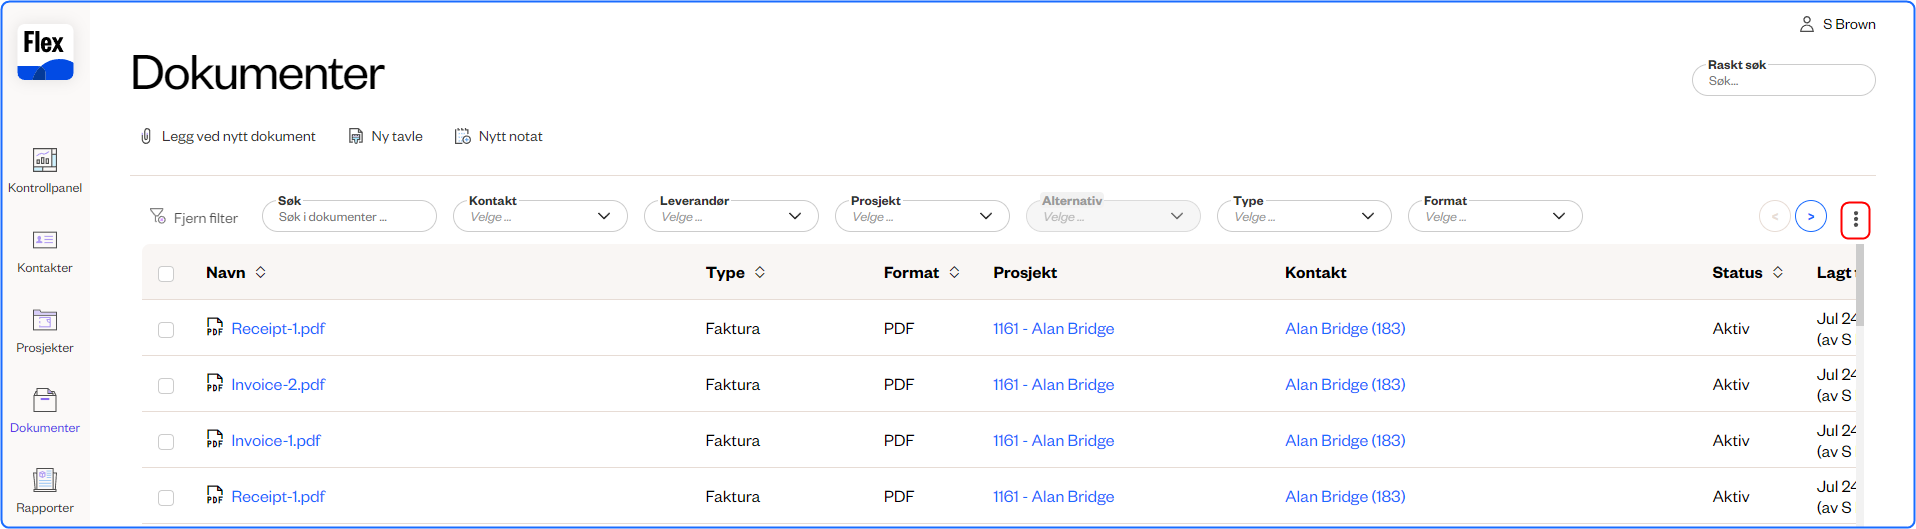The width and height of the screenshot is (1916, 529).
Task: Go to Prosjekter in the sidebar
Action: [x=45, y=330]
